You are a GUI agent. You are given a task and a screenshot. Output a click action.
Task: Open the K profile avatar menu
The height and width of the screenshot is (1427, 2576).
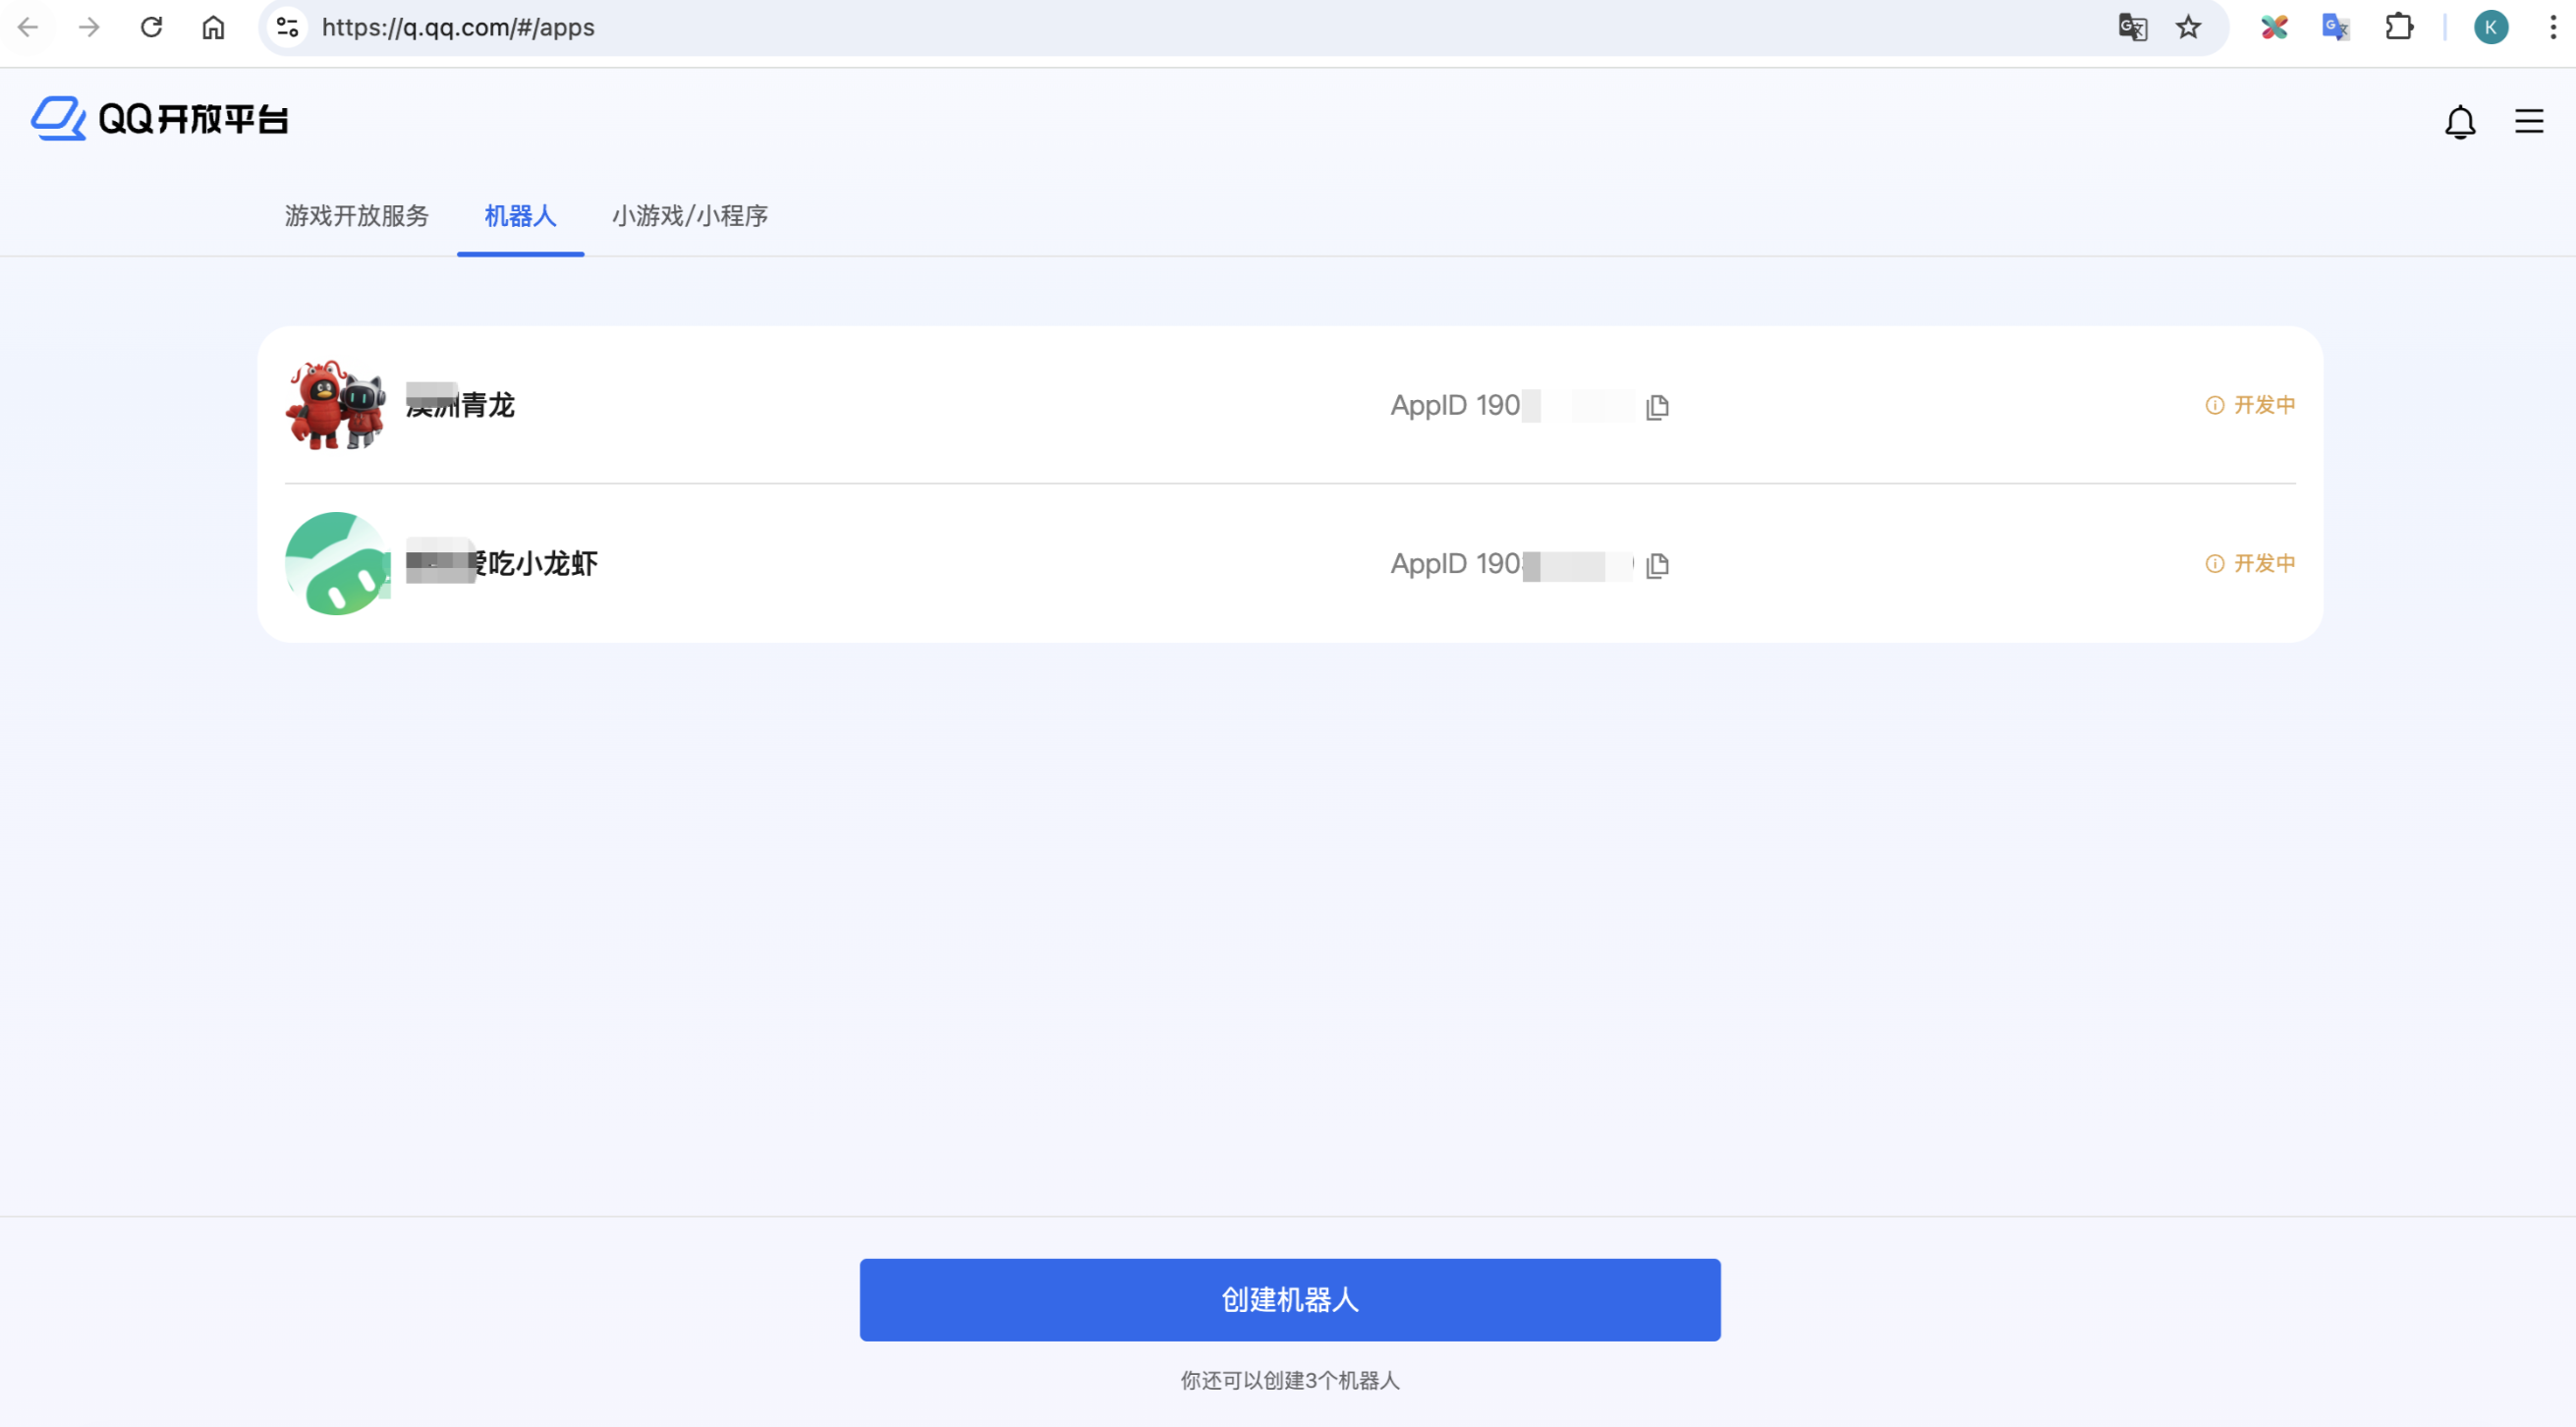click(x=2490, y=27)
